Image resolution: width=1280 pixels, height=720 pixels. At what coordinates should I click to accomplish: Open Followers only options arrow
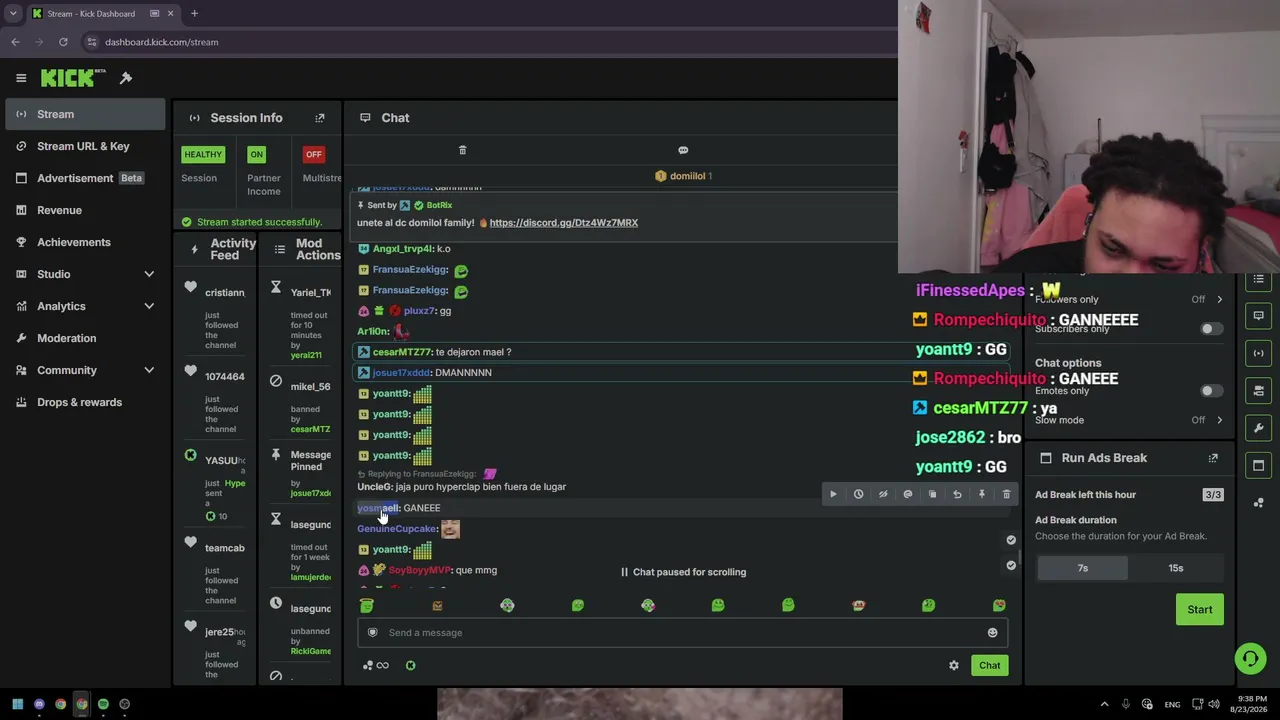[1219, 299]
